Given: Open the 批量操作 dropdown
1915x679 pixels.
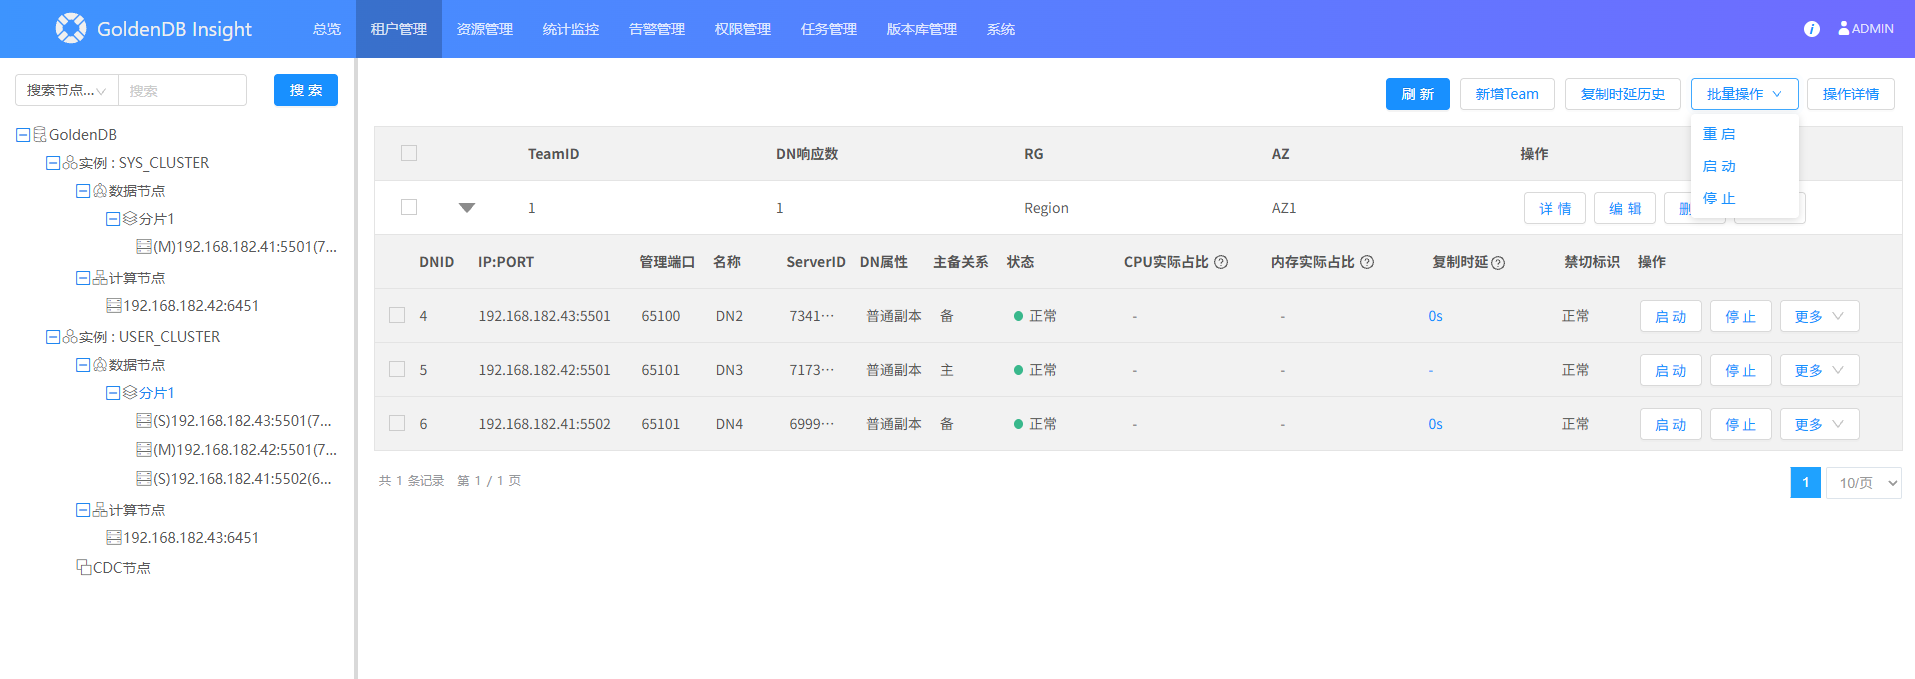Looking at the screenshot, I should click(1744, 94).
